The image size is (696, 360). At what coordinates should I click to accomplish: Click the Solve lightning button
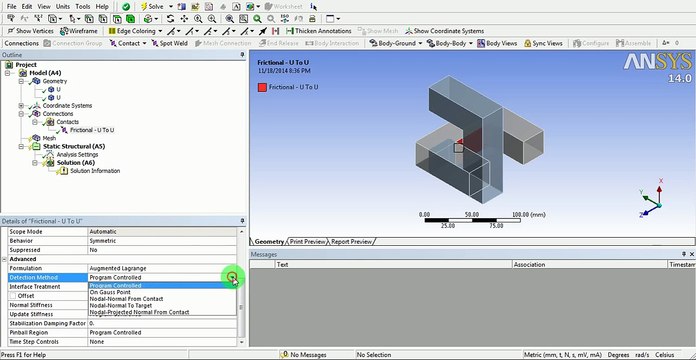tap(152, 7)
